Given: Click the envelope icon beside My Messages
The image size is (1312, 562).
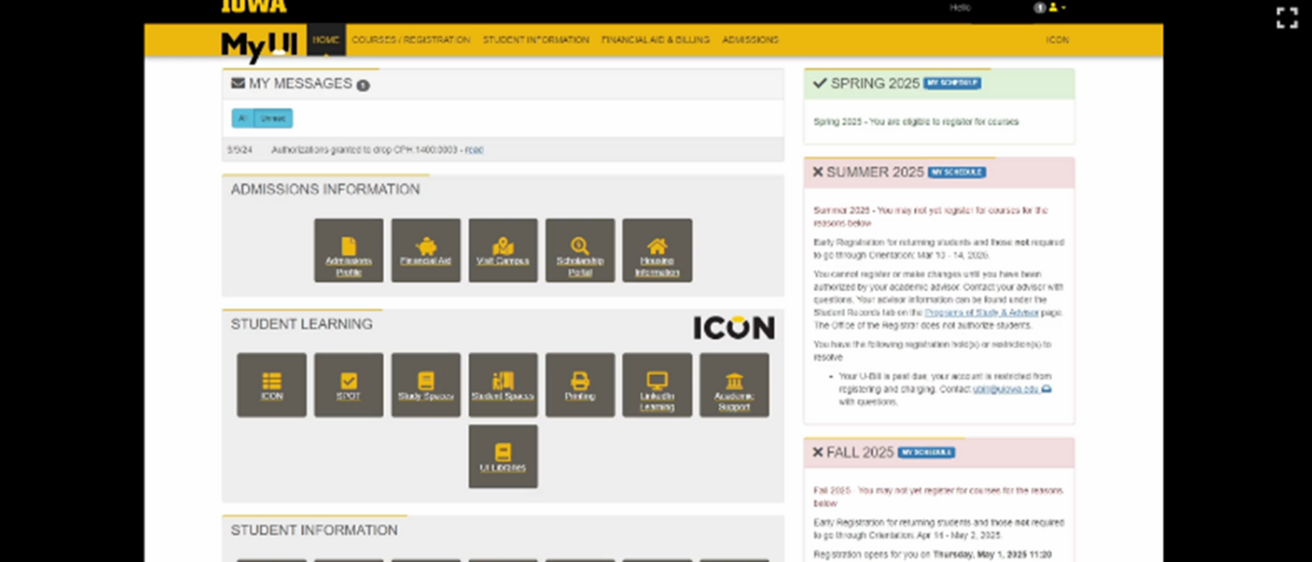Looking at the screenshot, I should (x=238, y=84).
